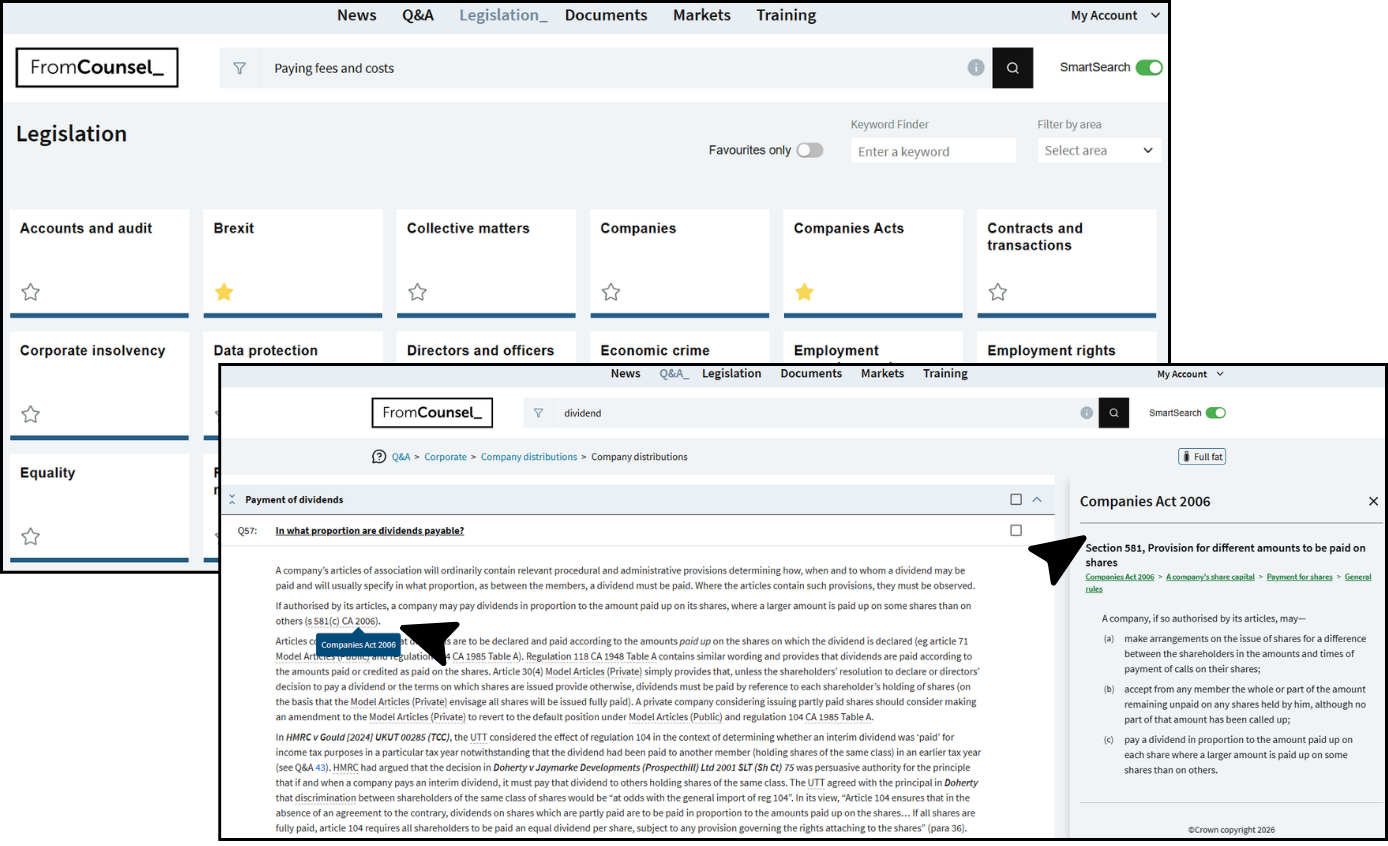Viewport: 1388px width, 846px height.
Task: Click the info icon in the top search bar
Action: (x=976, y=68)
